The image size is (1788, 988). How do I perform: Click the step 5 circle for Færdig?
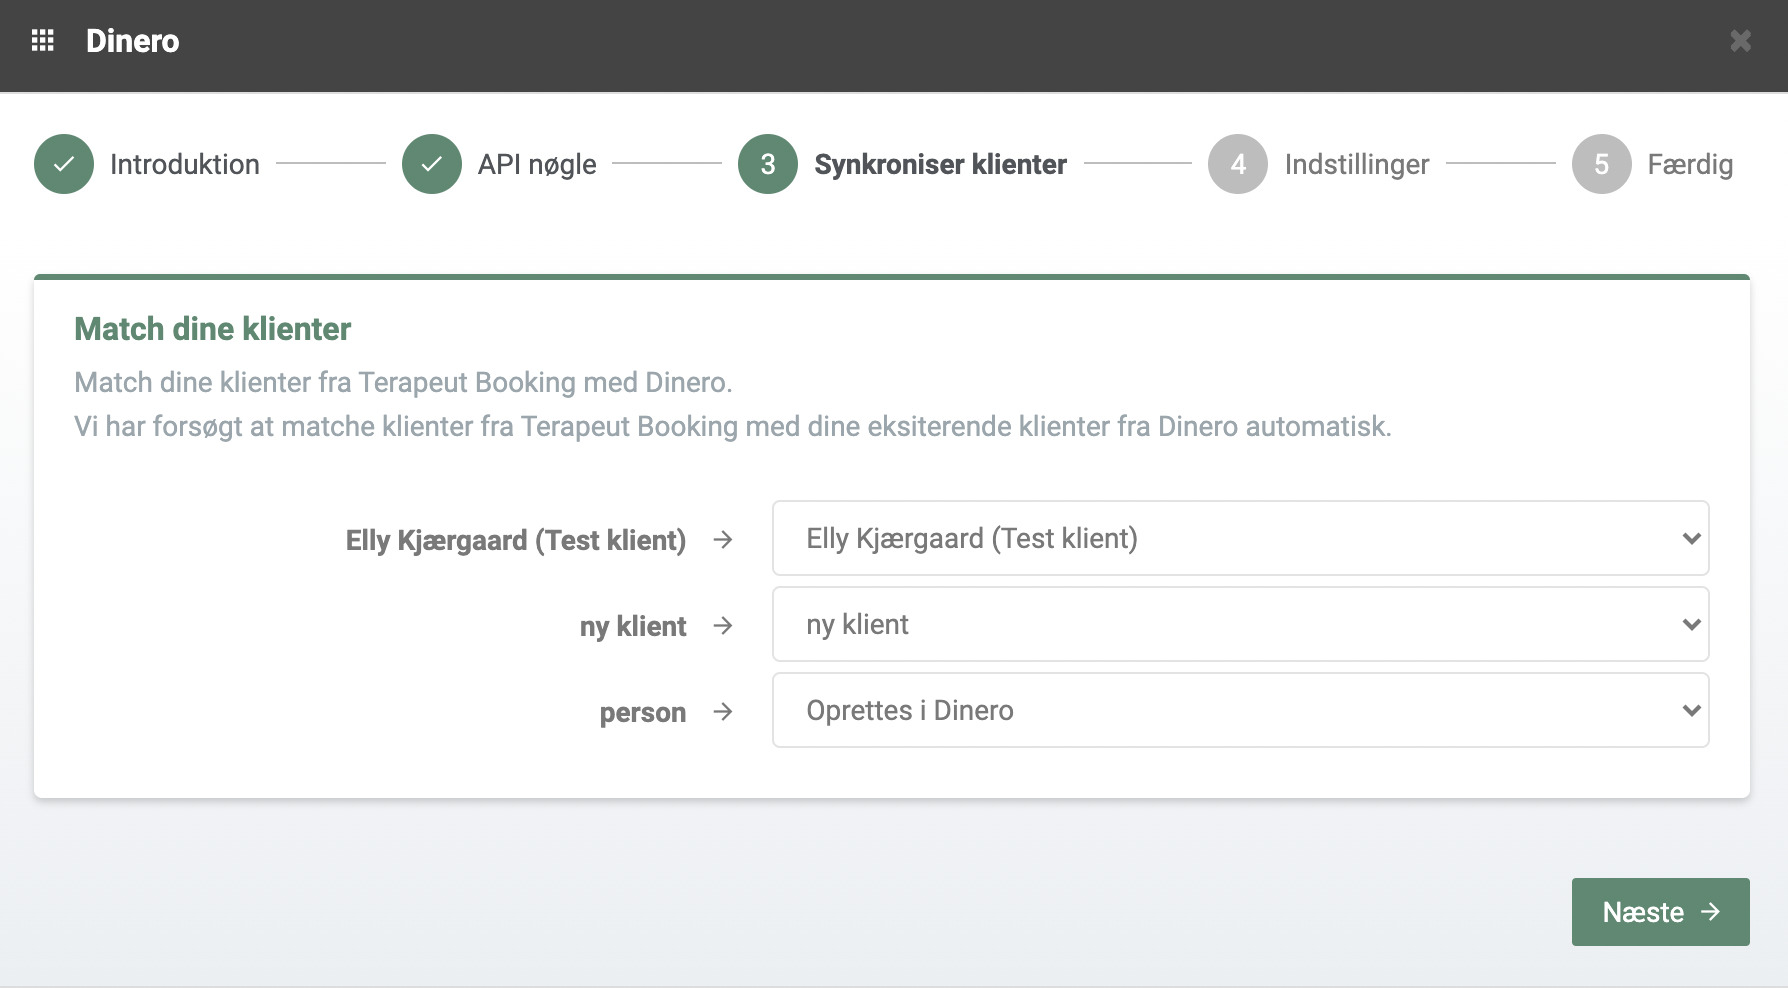[1602, 164]
